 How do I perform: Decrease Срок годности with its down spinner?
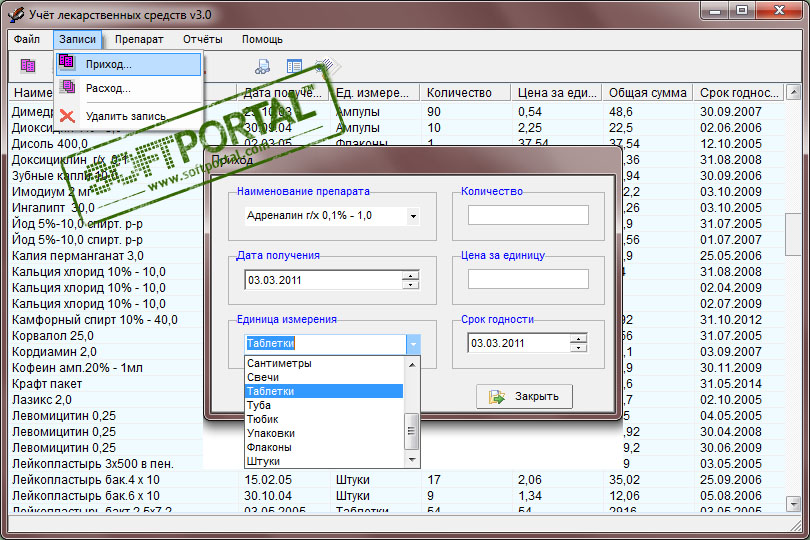pos(579,348)
